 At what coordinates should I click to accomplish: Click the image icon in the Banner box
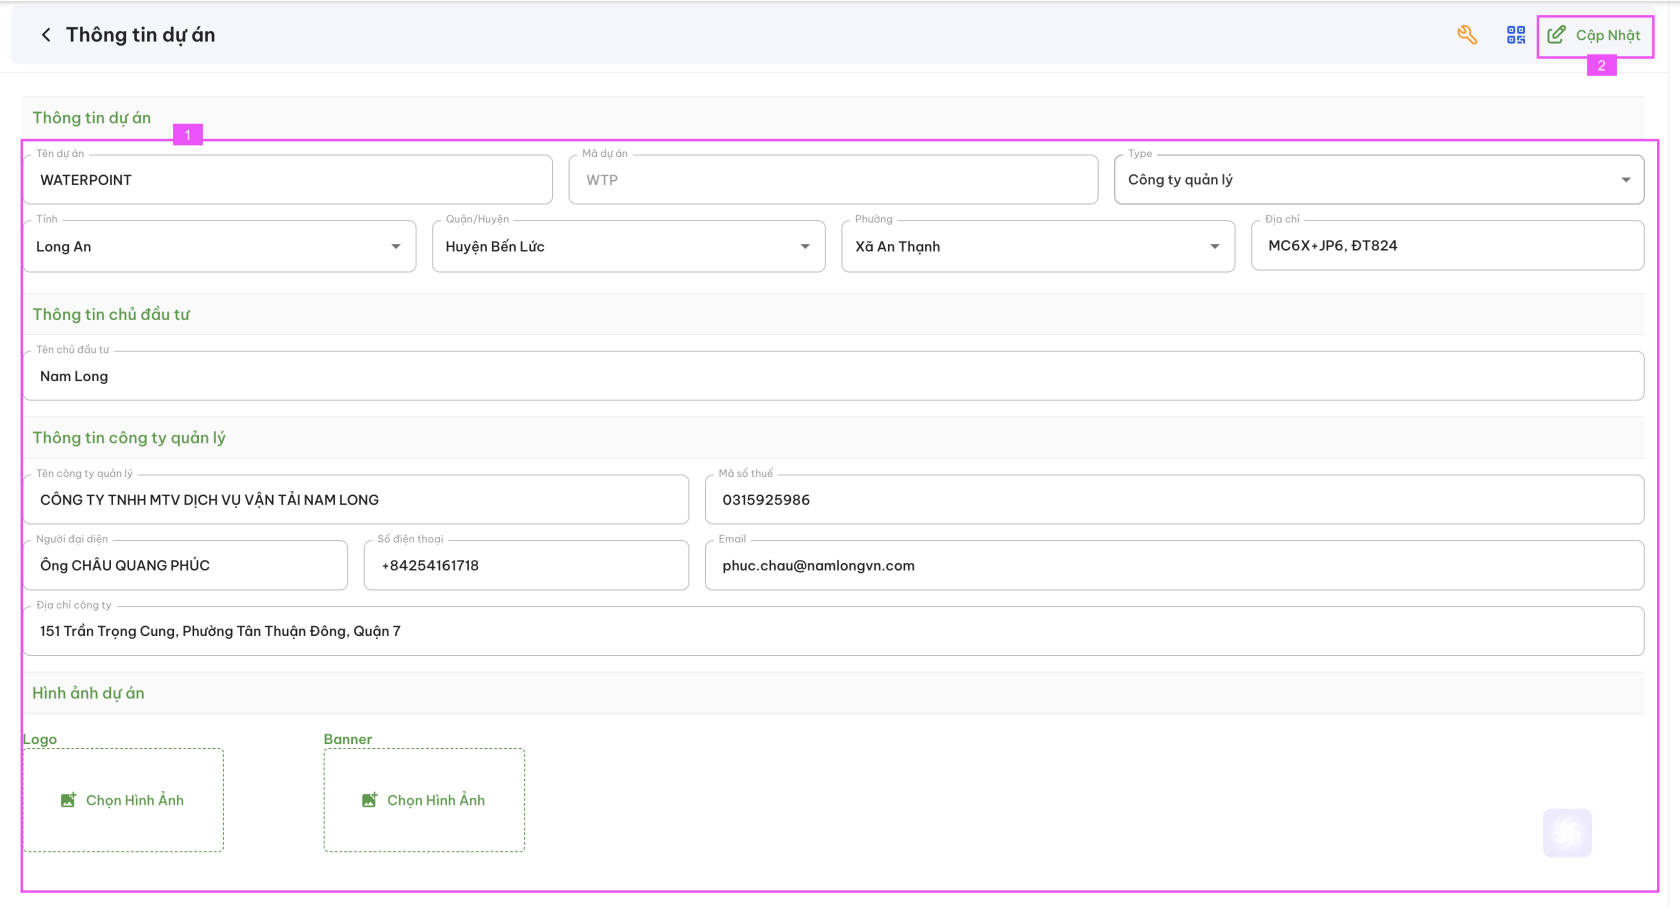pos(369,800)
